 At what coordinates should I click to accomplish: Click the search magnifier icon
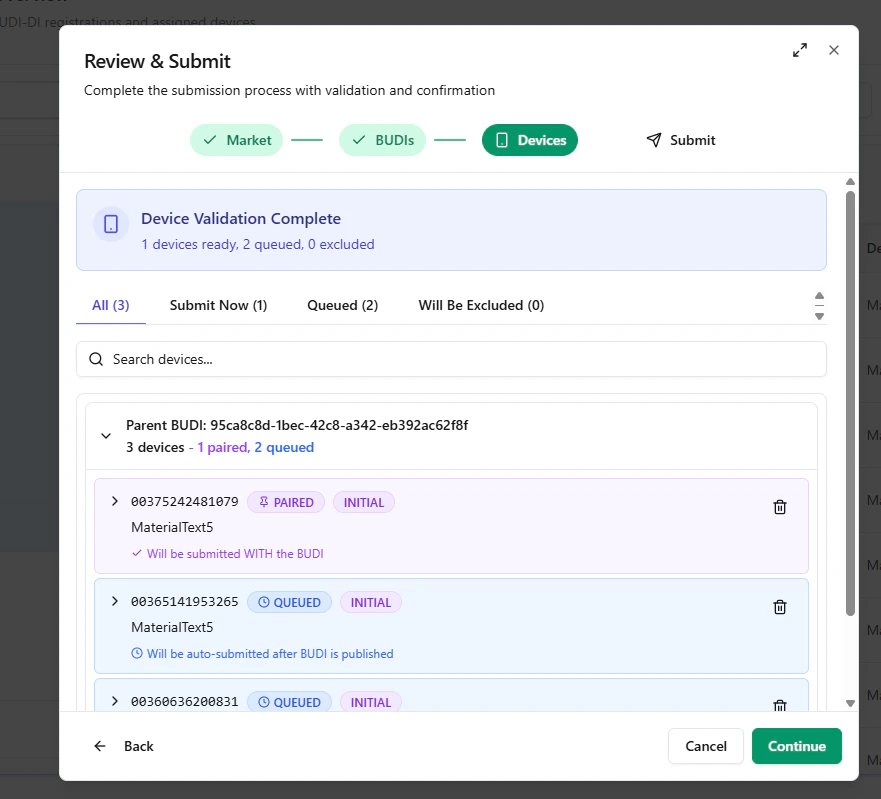(96, 359)
